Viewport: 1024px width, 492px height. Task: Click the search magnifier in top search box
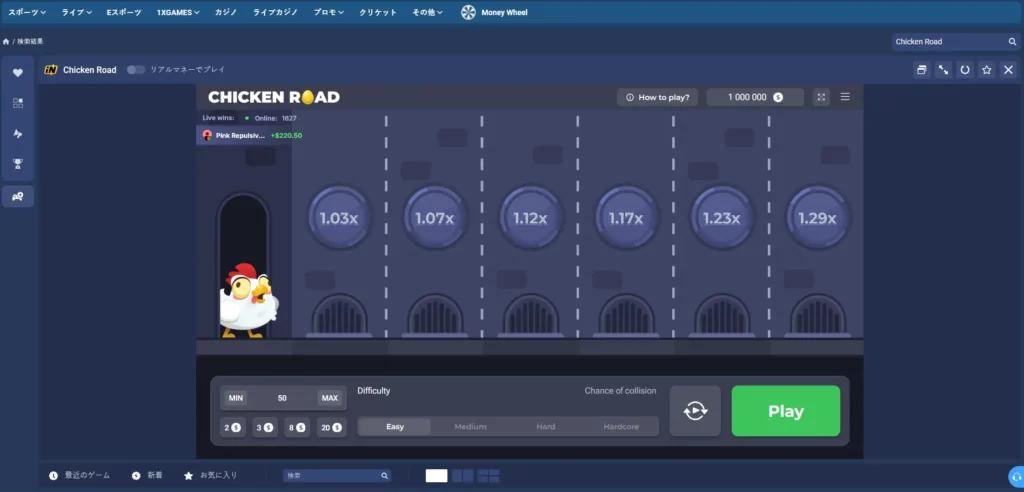point(1012,42)
